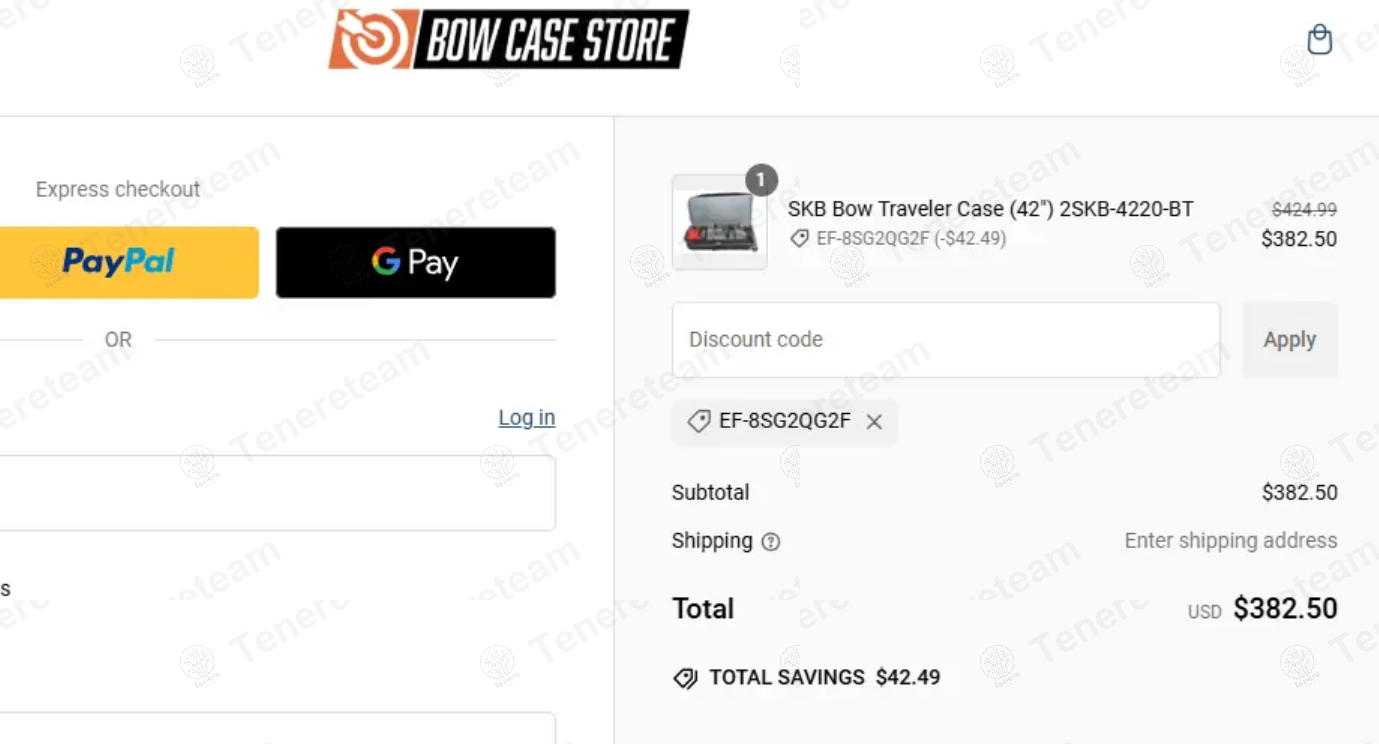Select the SKB Bow Traveler Case product title
1379x744 pixels.
click(990, 209)
